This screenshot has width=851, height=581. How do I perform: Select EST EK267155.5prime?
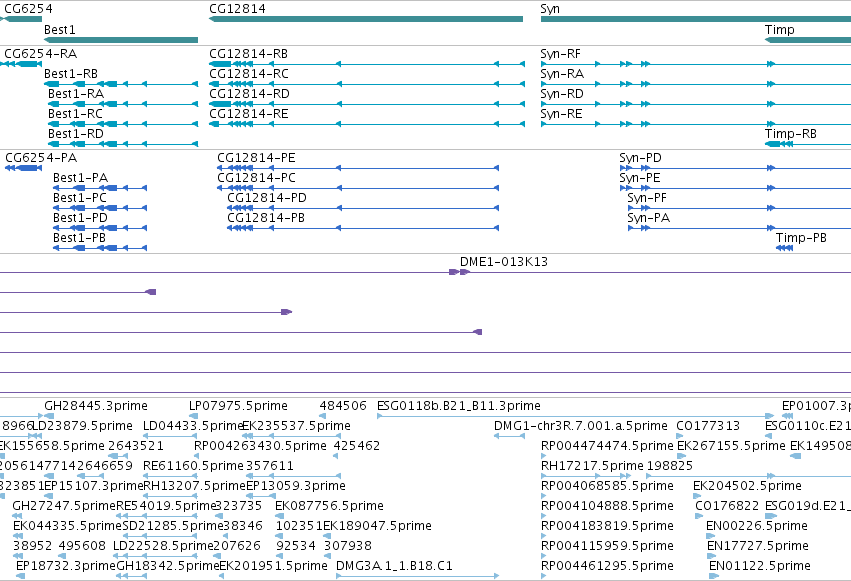[x=731, y=446]
